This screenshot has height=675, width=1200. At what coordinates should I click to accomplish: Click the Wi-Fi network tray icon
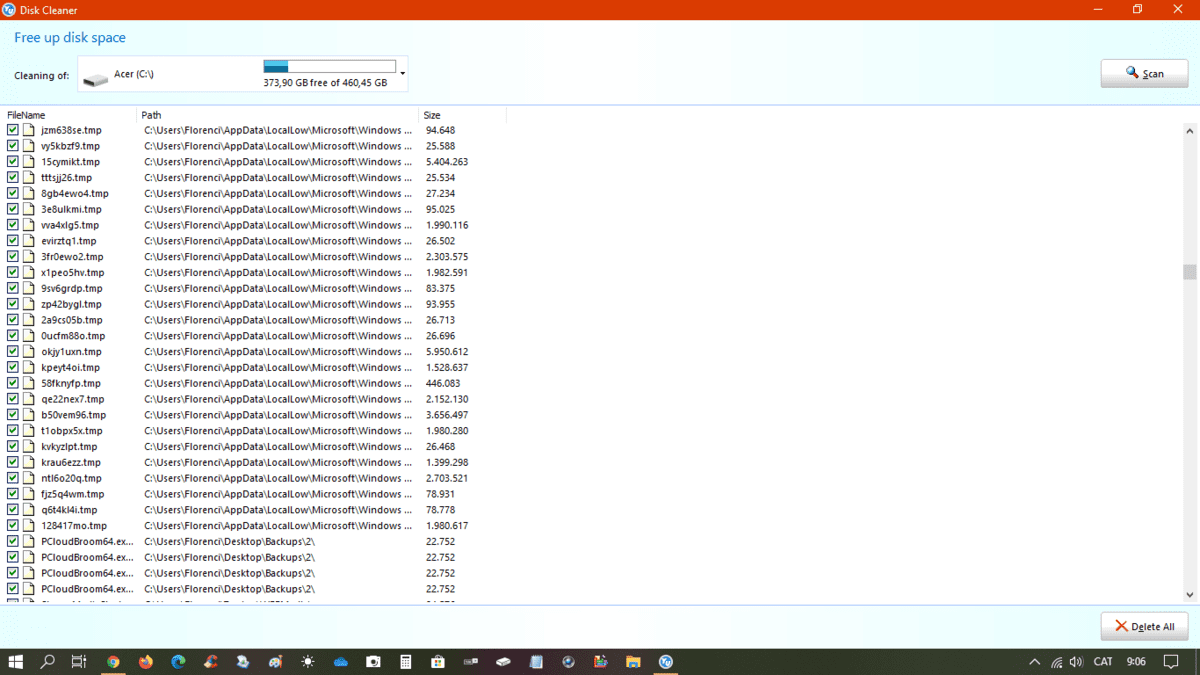[1056, 662]
